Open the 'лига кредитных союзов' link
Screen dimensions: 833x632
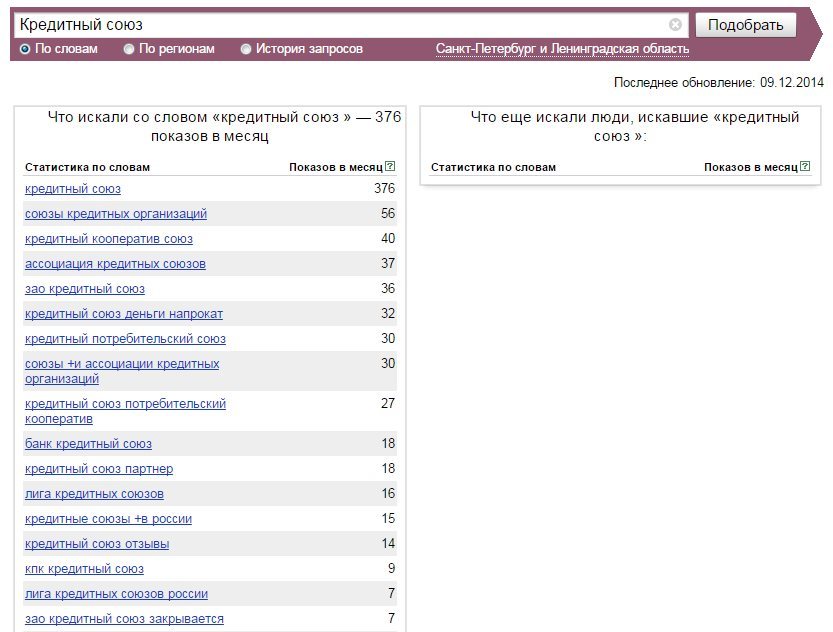tap(94, 494)
